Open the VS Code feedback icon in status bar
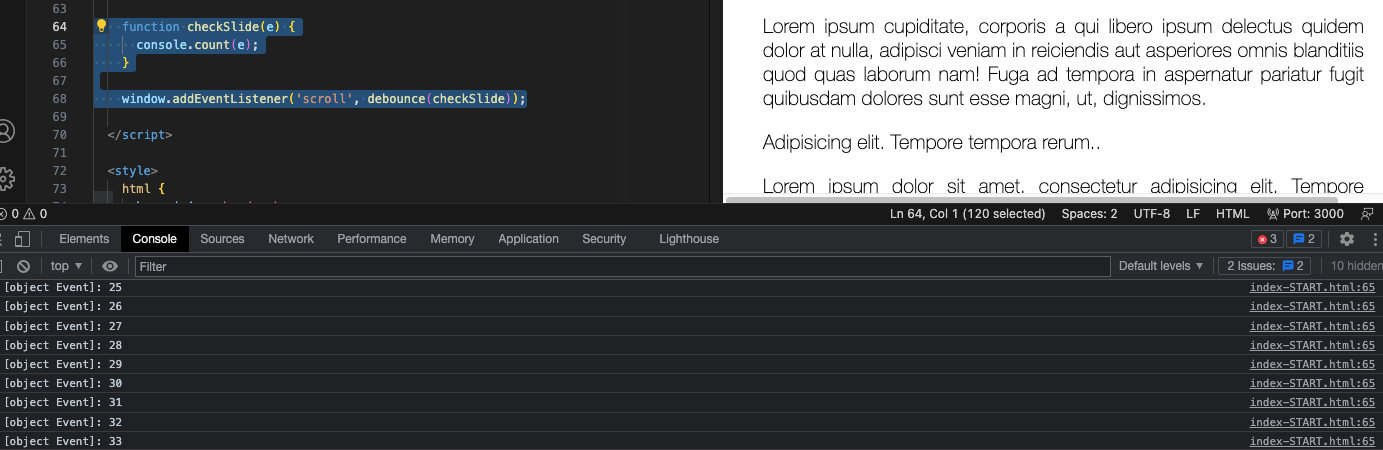1383x450 pixels. coord(1367,214)
